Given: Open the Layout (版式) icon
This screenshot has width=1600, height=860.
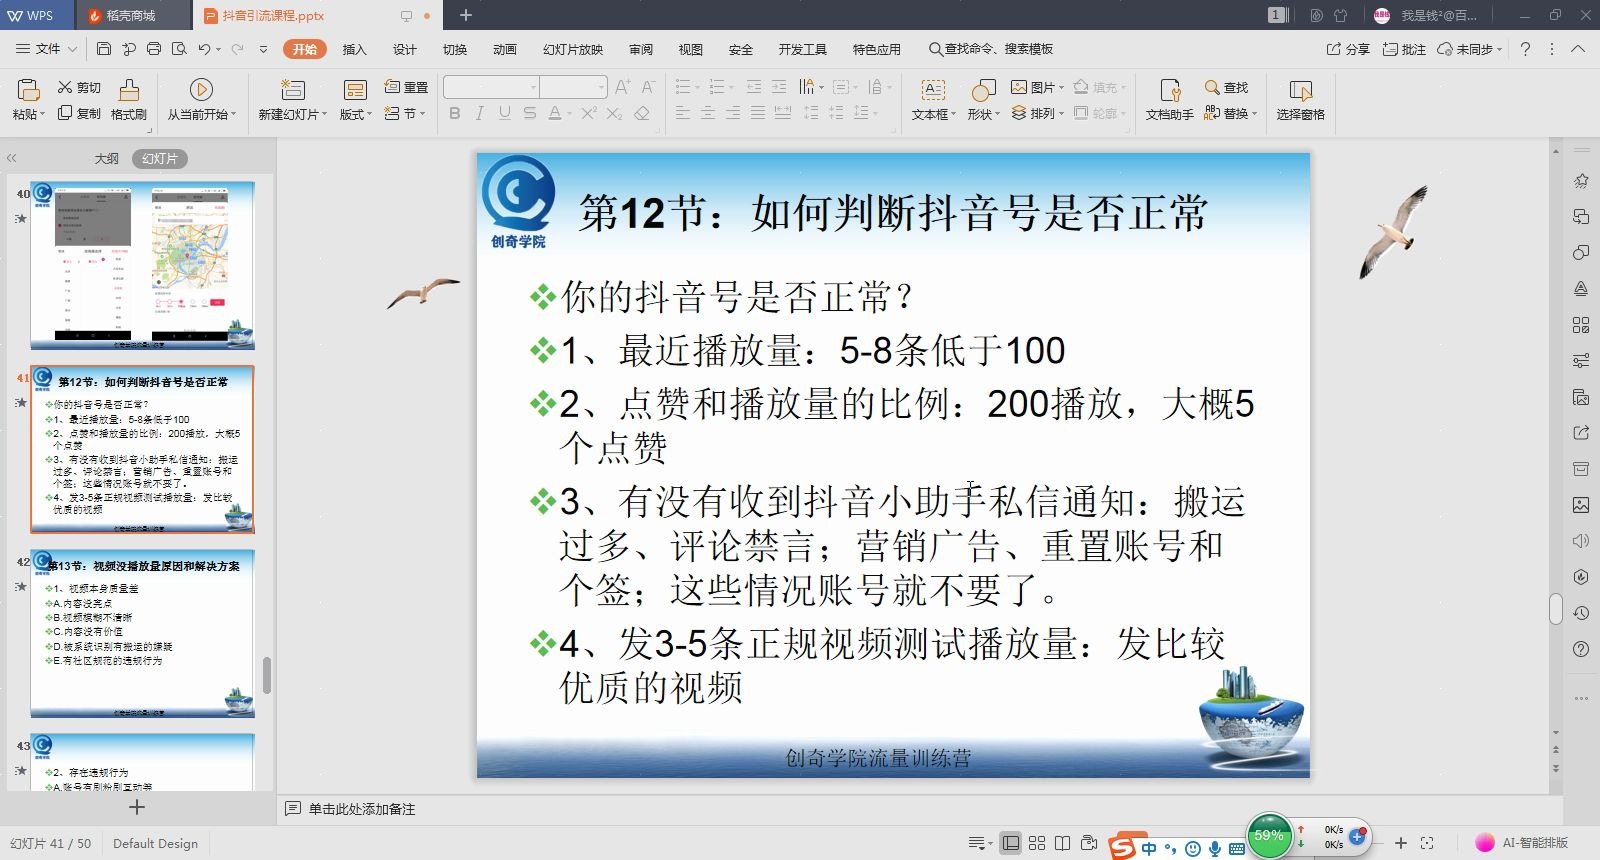Looking at the screenshot, I should [x=355, y=90].
